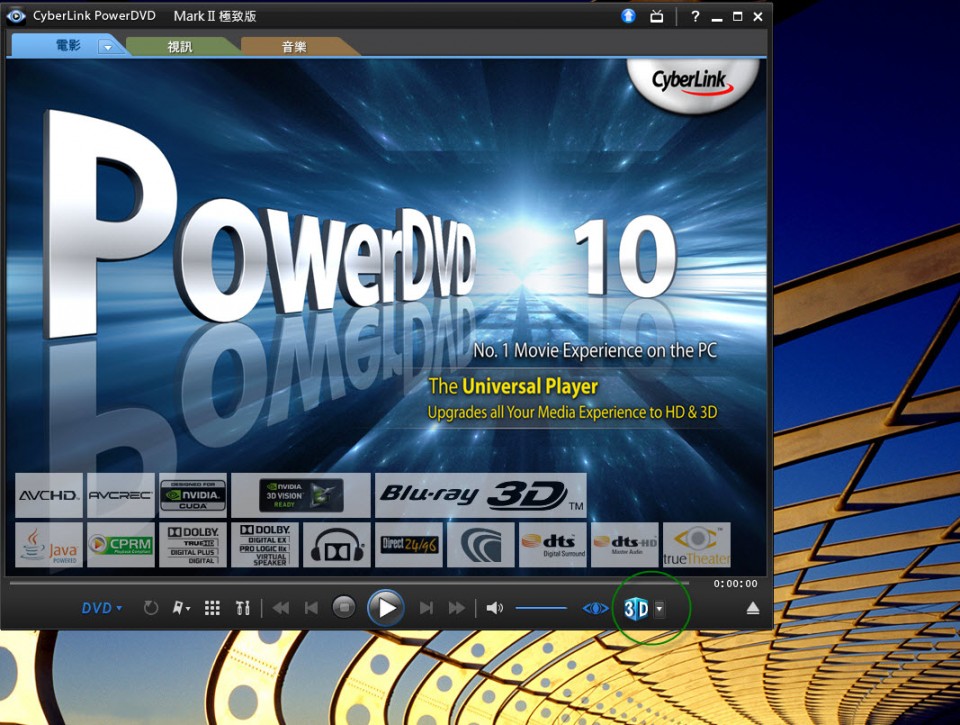This screenshot has width=960, height=725.
Task: Open help via question mark icon
Action: (694, 17)
